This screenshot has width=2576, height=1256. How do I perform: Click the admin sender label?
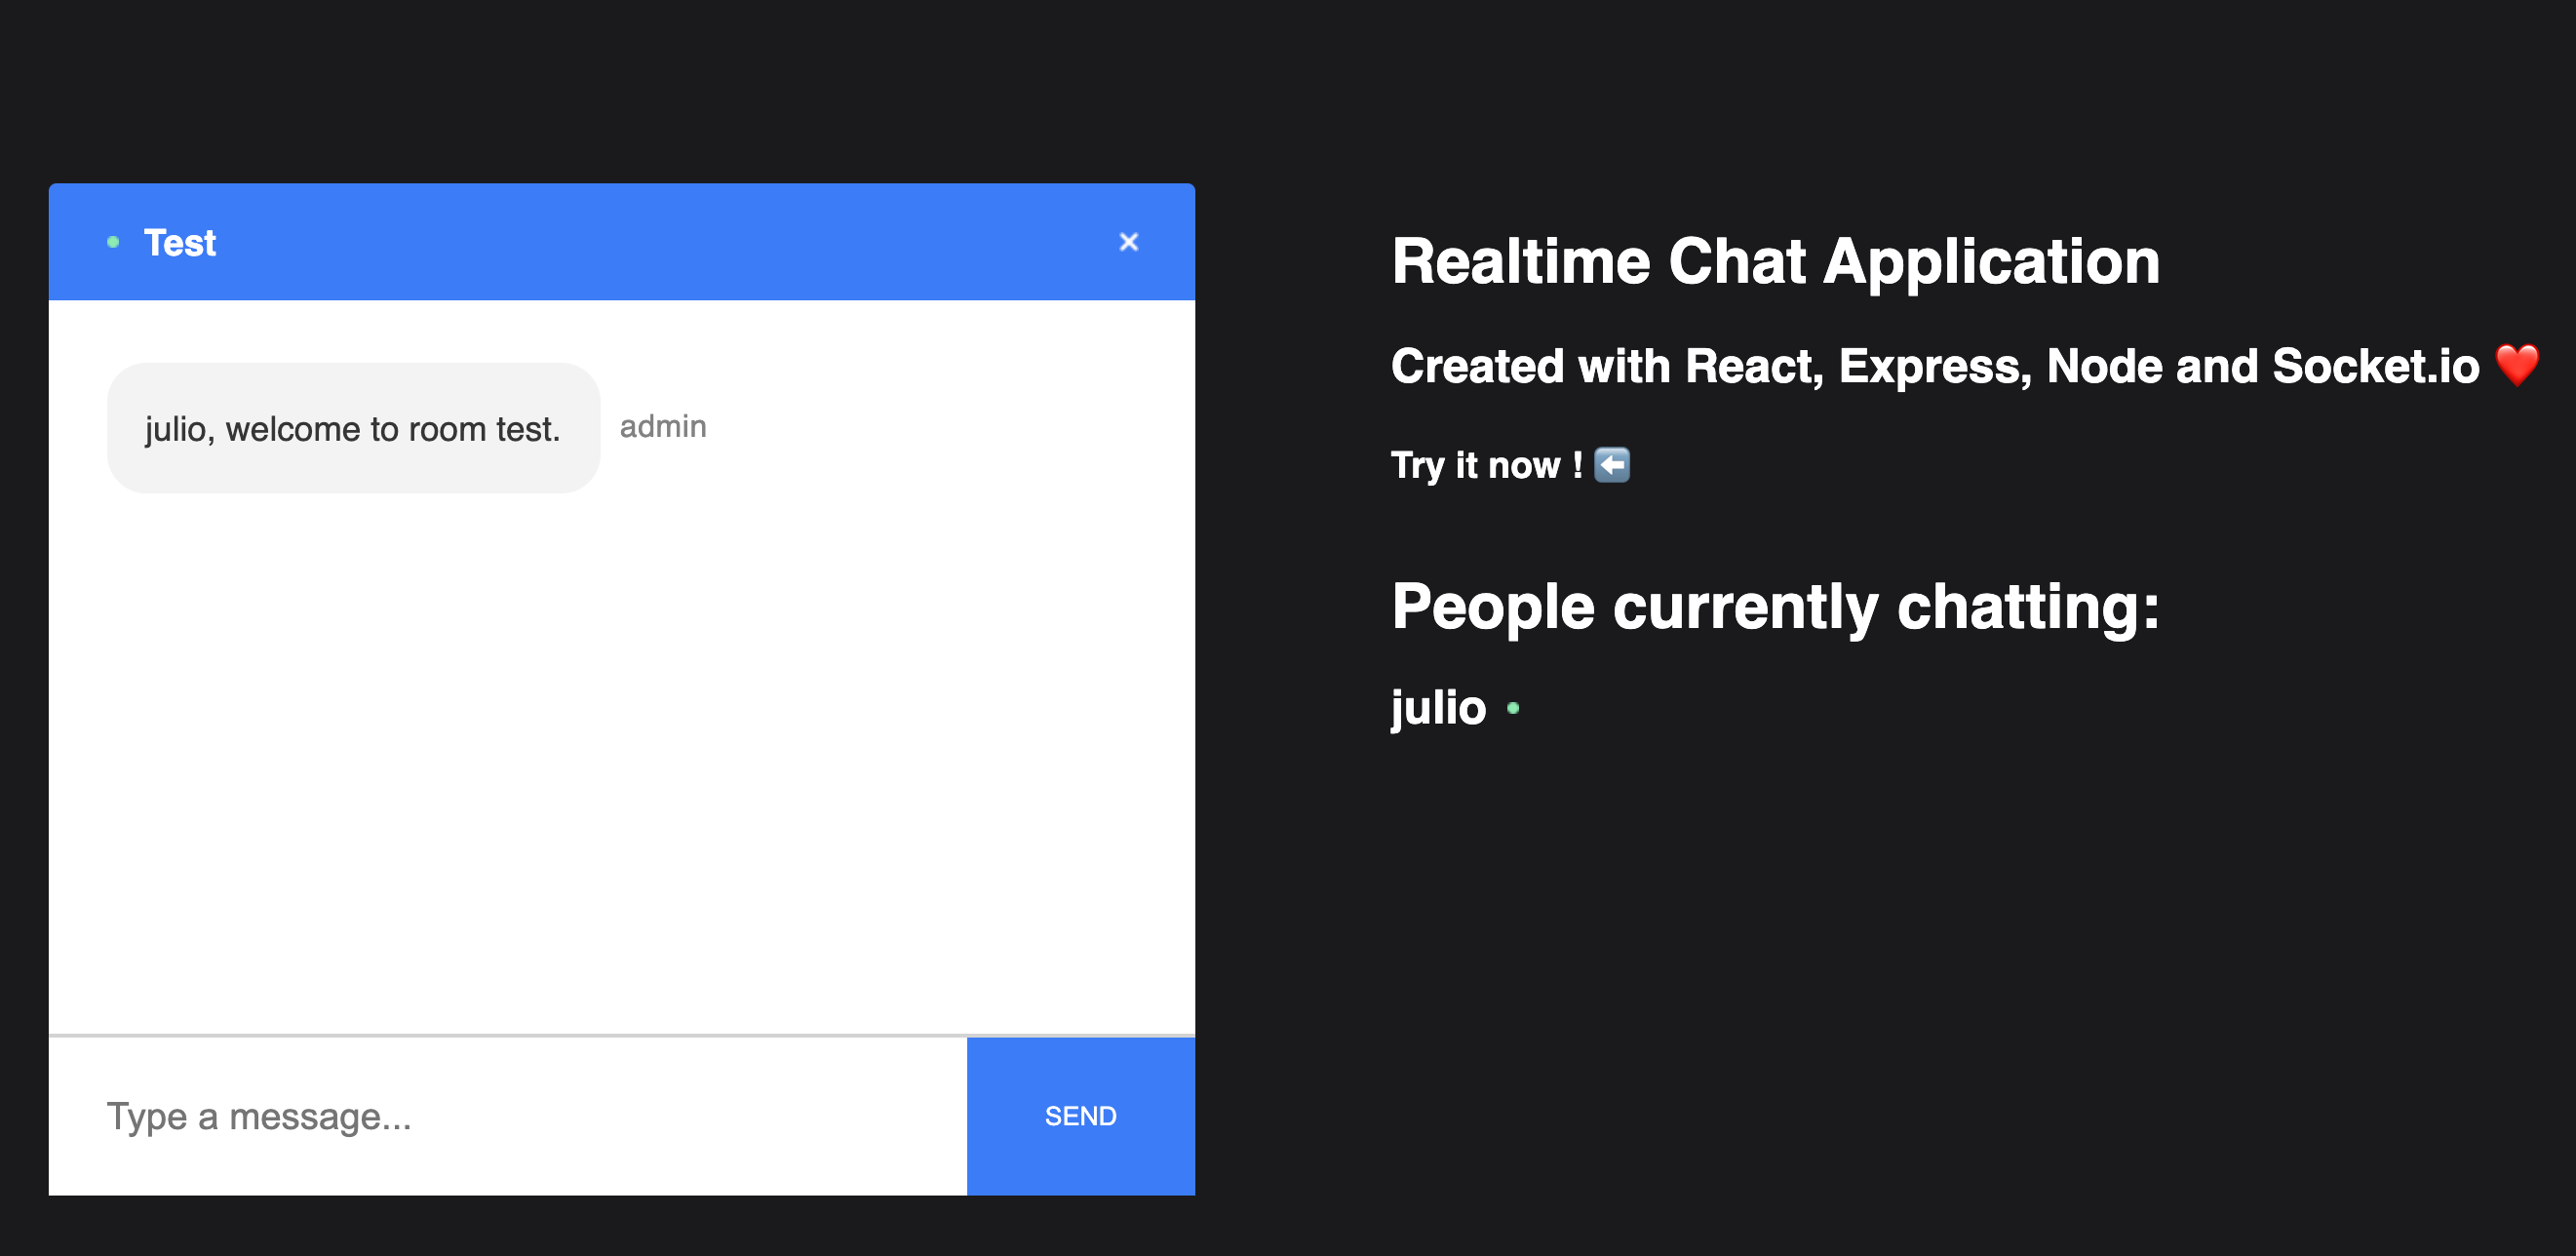662,427
